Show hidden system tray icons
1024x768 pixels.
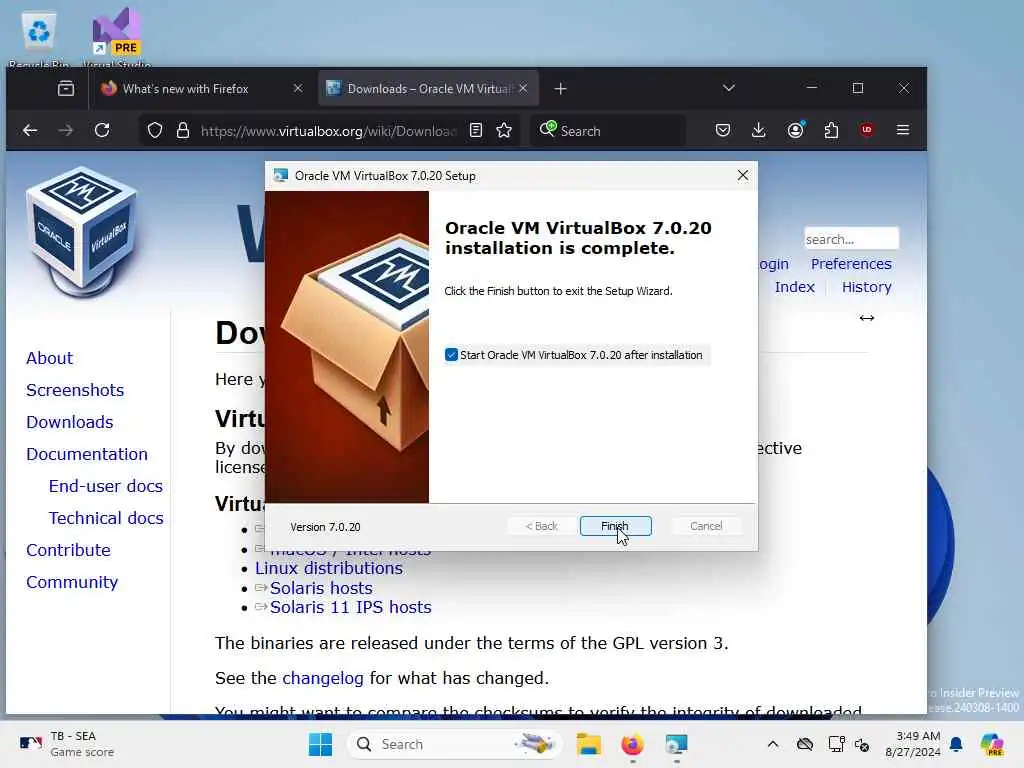coord(773,744)
